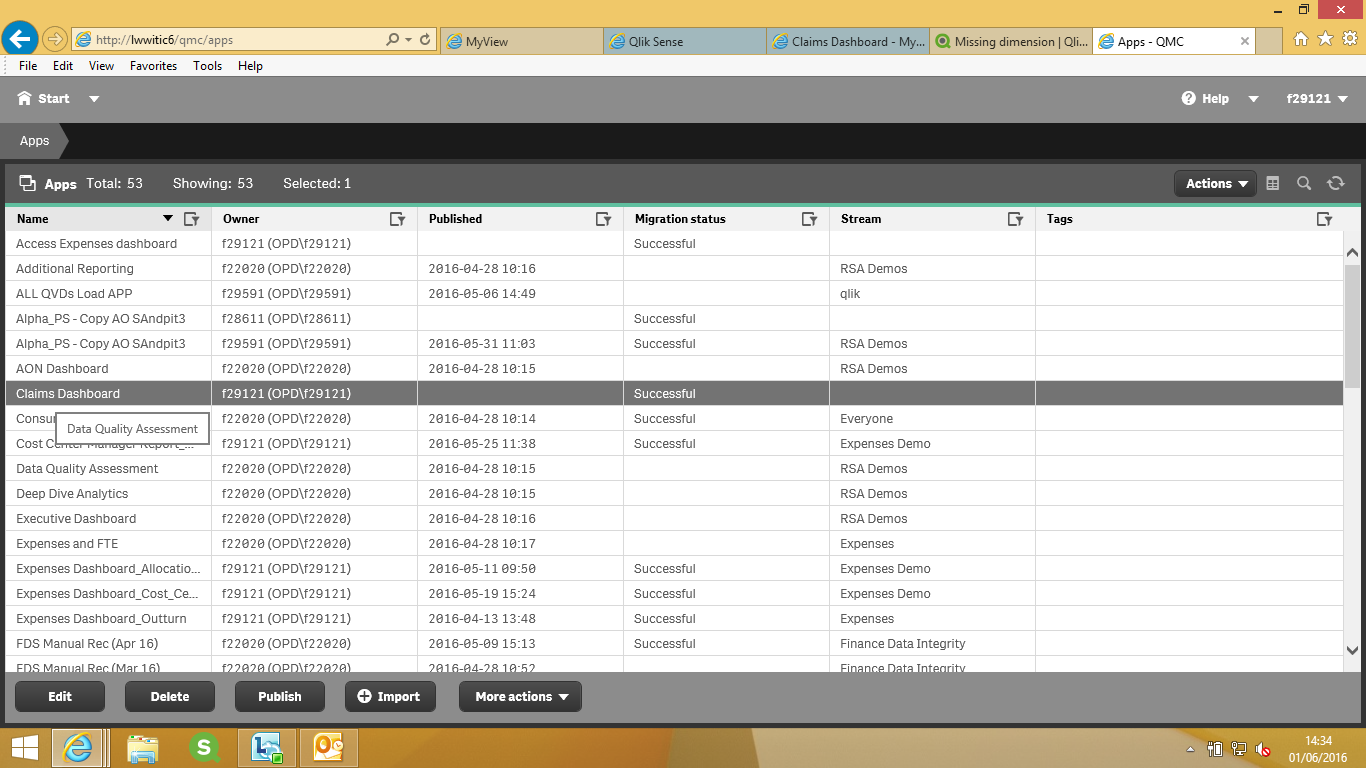Refresh the Apps table list
The height and width of the screenshot is (768, 1366).
point(1335,183)
